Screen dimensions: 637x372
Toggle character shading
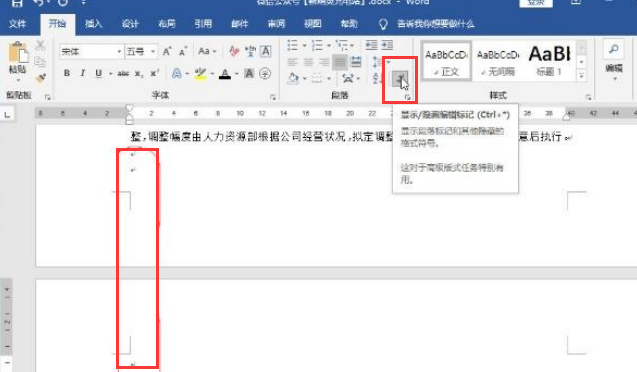(x=249, y=74)
